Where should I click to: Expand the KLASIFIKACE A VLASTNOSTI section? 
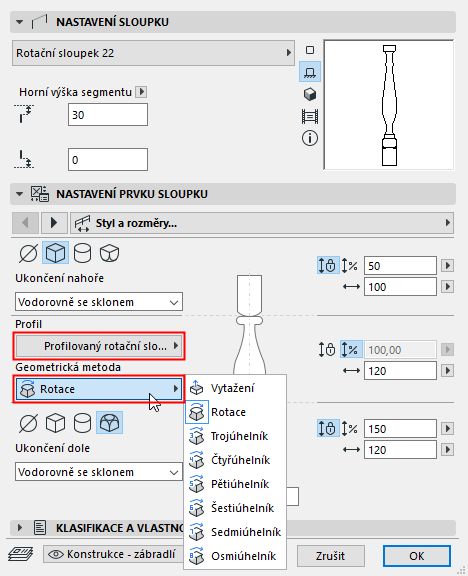click(19, 528)
